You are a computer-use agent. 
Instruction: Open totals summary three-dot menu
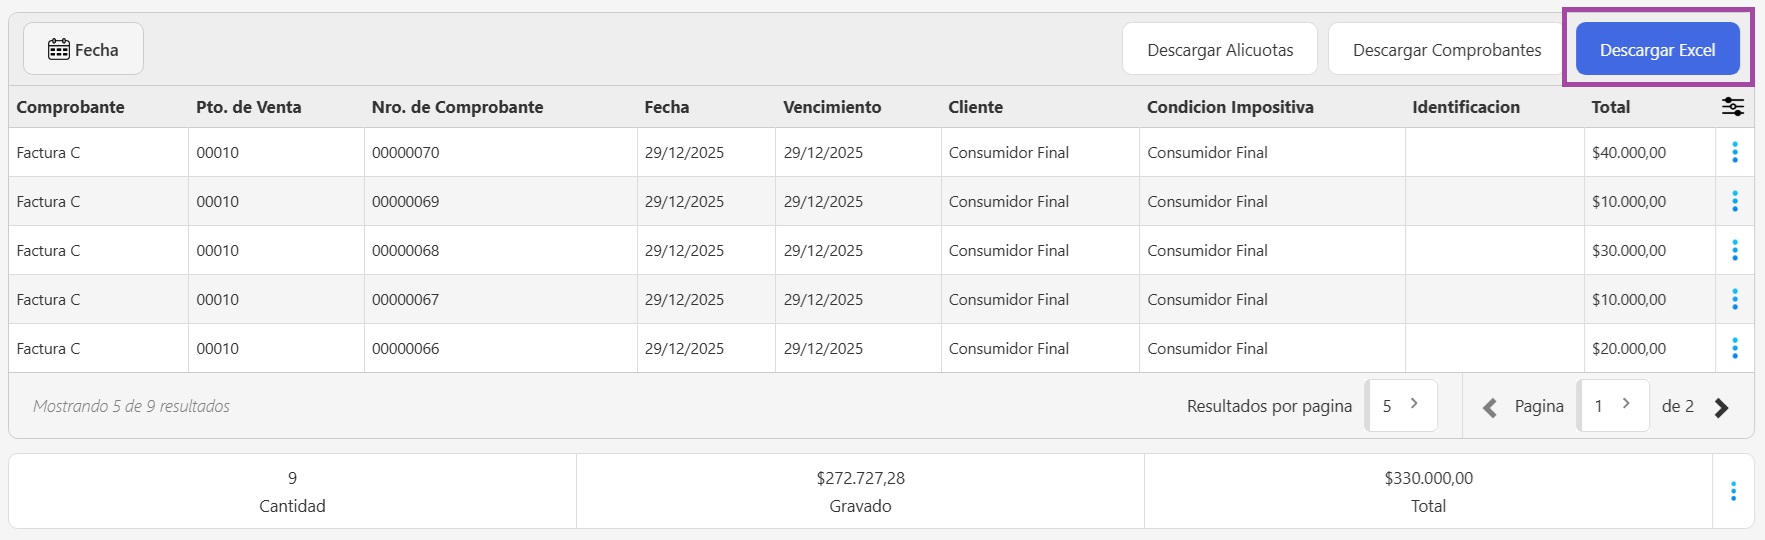coord(1733,491)
